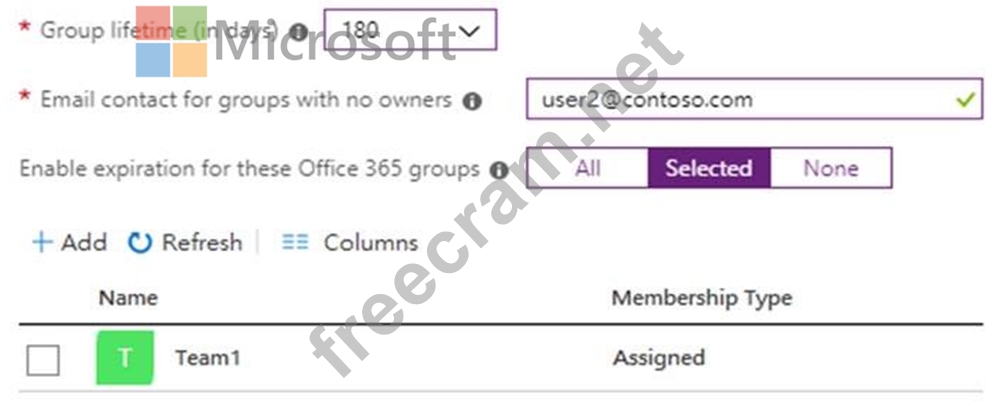Sort by the Name column header

point(127,297)
